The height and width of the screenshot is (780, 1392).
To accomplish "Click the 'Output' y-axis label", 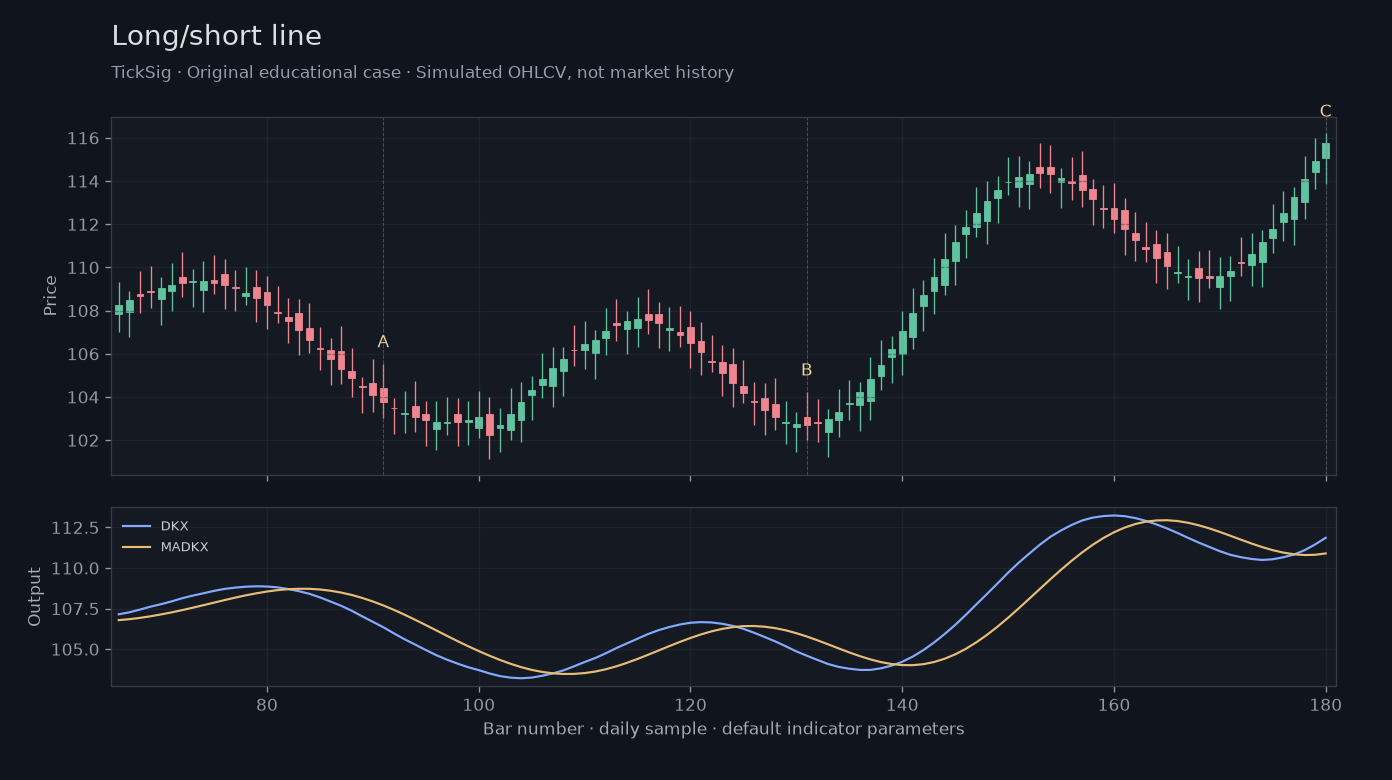I will pyautogui.click(x=35, y=597).
